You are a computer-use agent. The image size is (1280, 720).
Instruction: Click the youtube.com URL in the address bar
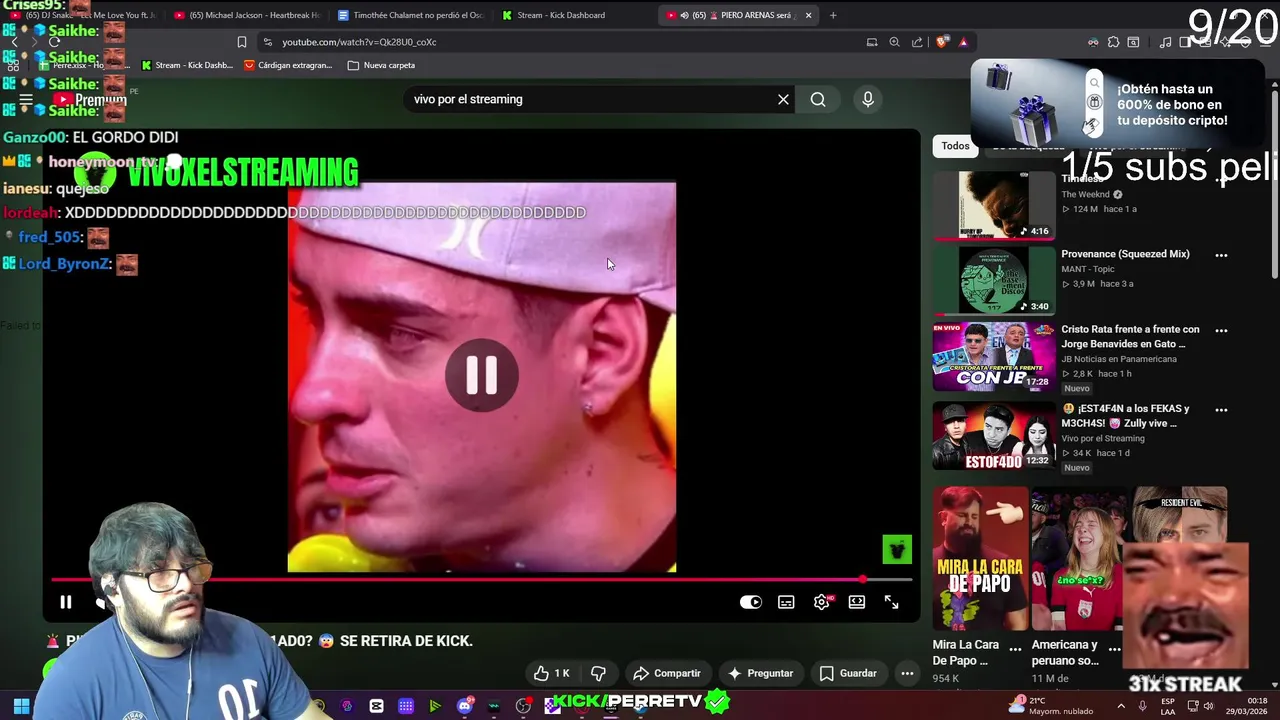click(x=359, y=42)
